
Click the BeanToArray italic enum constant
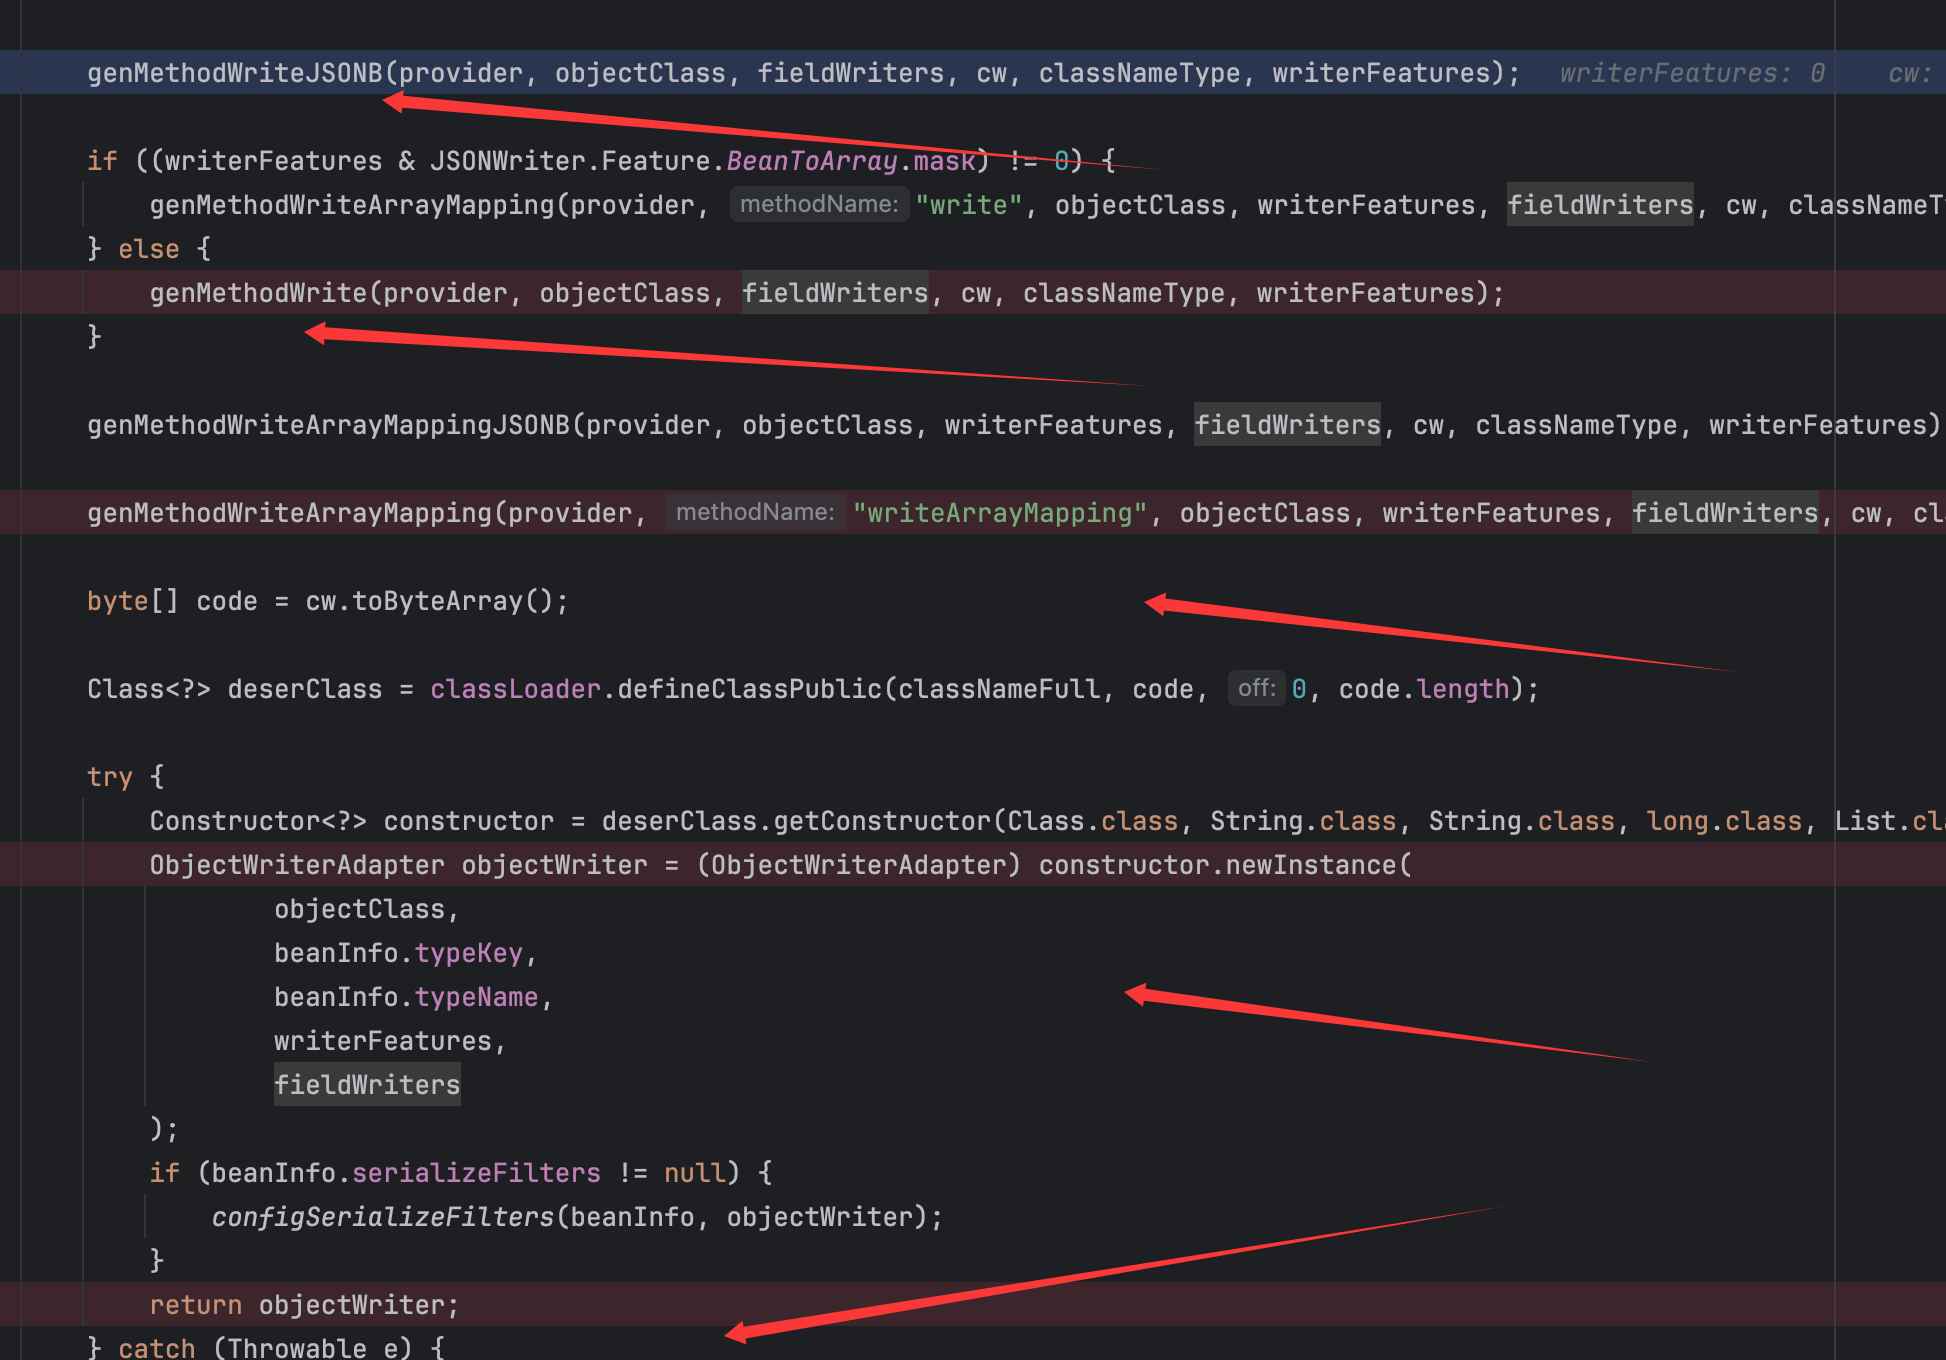811,161
